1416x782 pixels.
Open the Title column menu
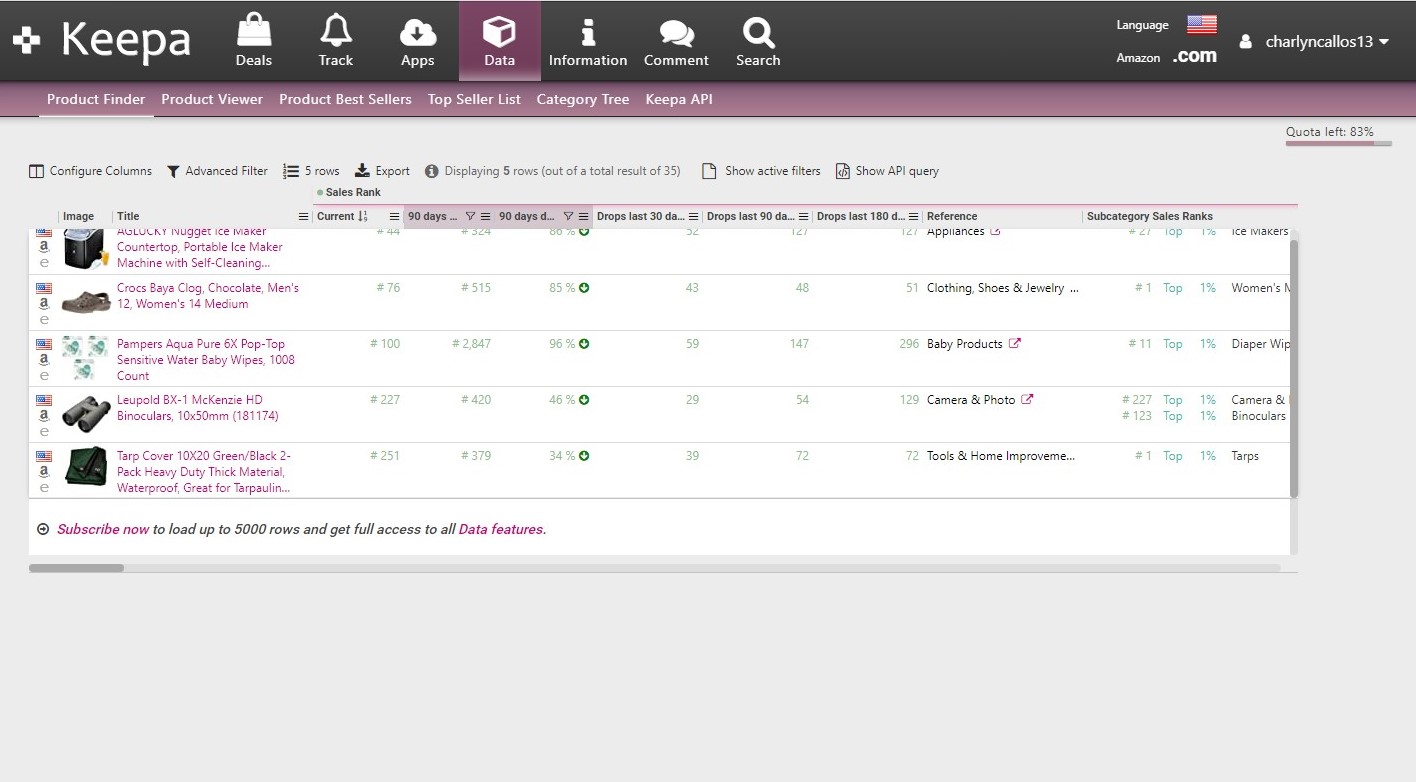tap(304, 216)
